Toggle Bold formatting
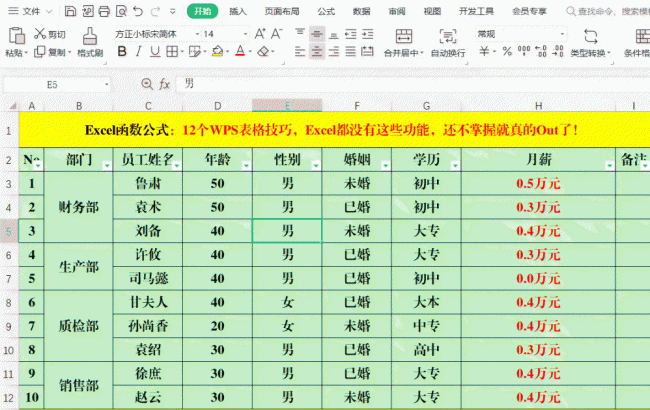This screenshot has height=410, width=650. click(x=122, y=51)
